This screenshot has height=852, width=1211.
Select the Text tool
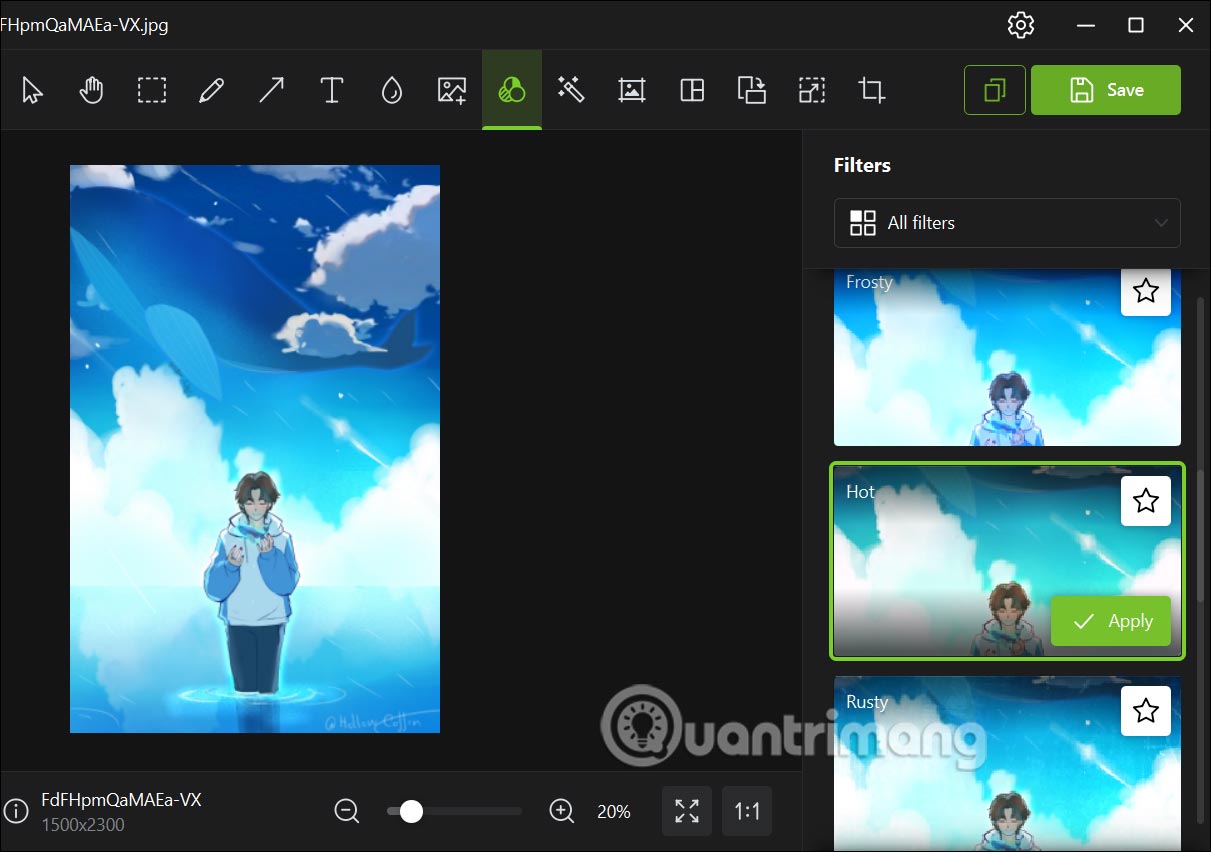(x=332, y=91)
